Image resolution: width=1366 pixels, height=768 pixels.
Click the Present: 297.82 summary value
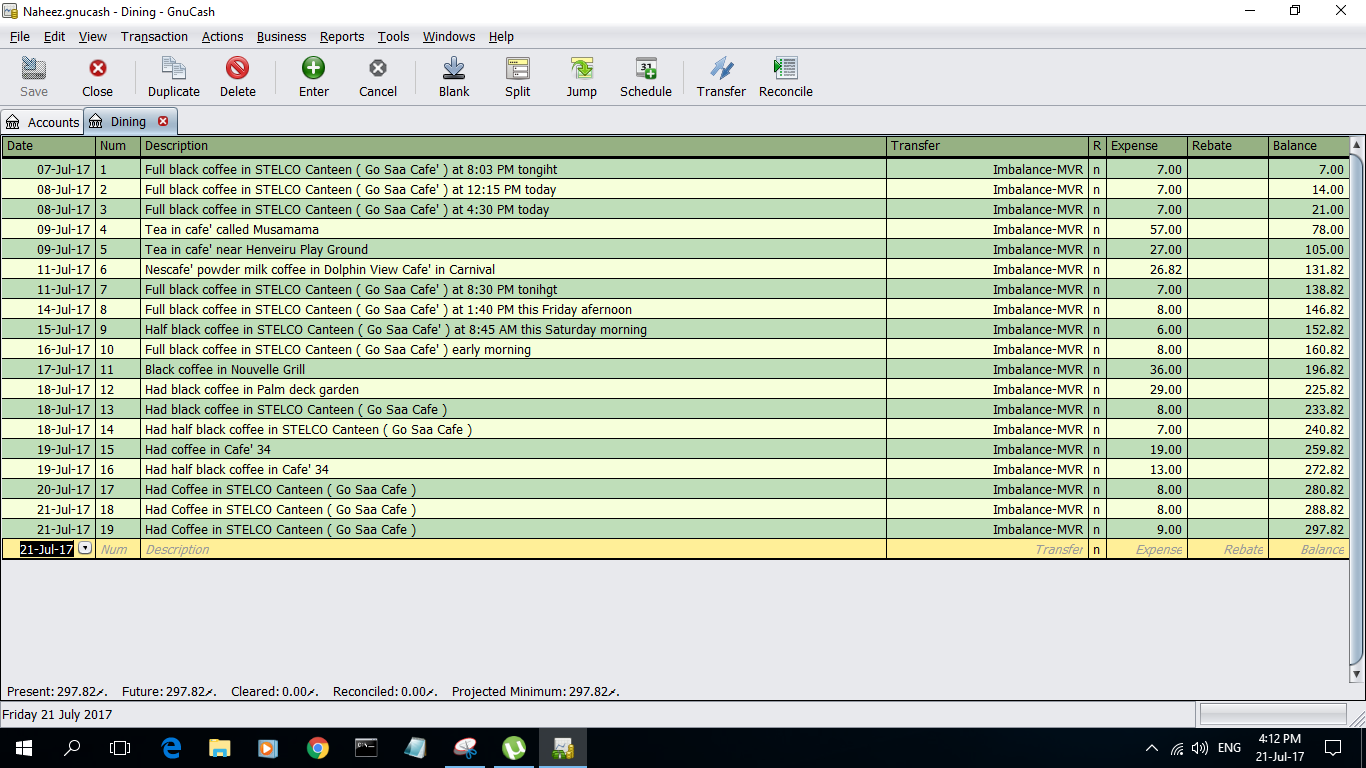coord(56,691)
